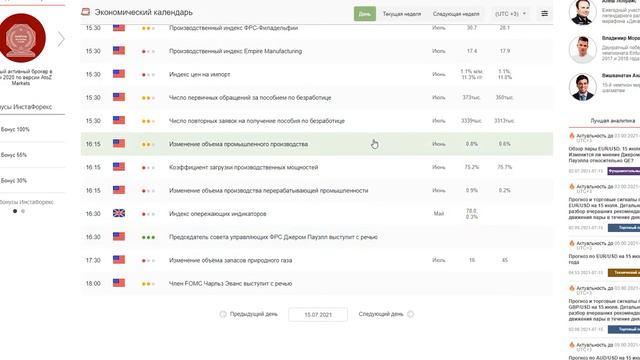Click three green importance dots for Powell speech
The height and width of the screenshot is (360, 640).
(148, 237)
